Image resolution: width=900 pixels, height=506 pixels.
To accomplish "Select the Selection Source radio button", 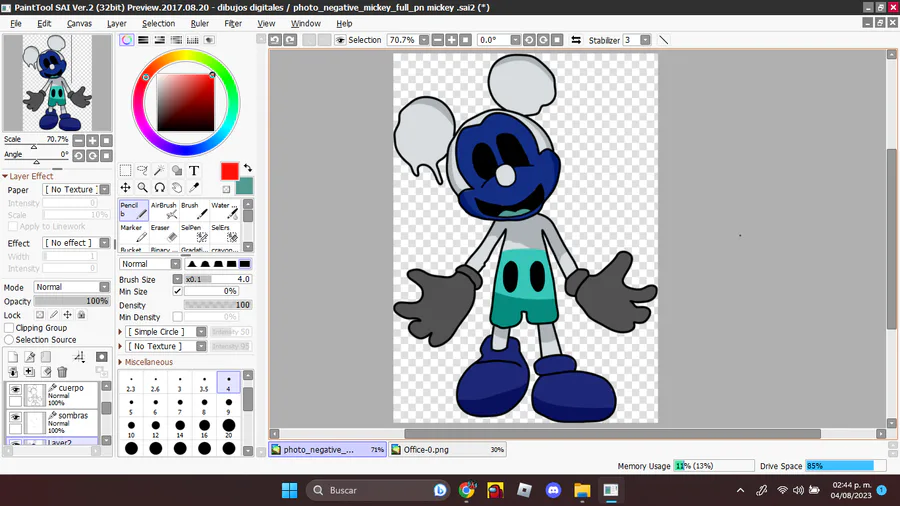I will point(9,340).
